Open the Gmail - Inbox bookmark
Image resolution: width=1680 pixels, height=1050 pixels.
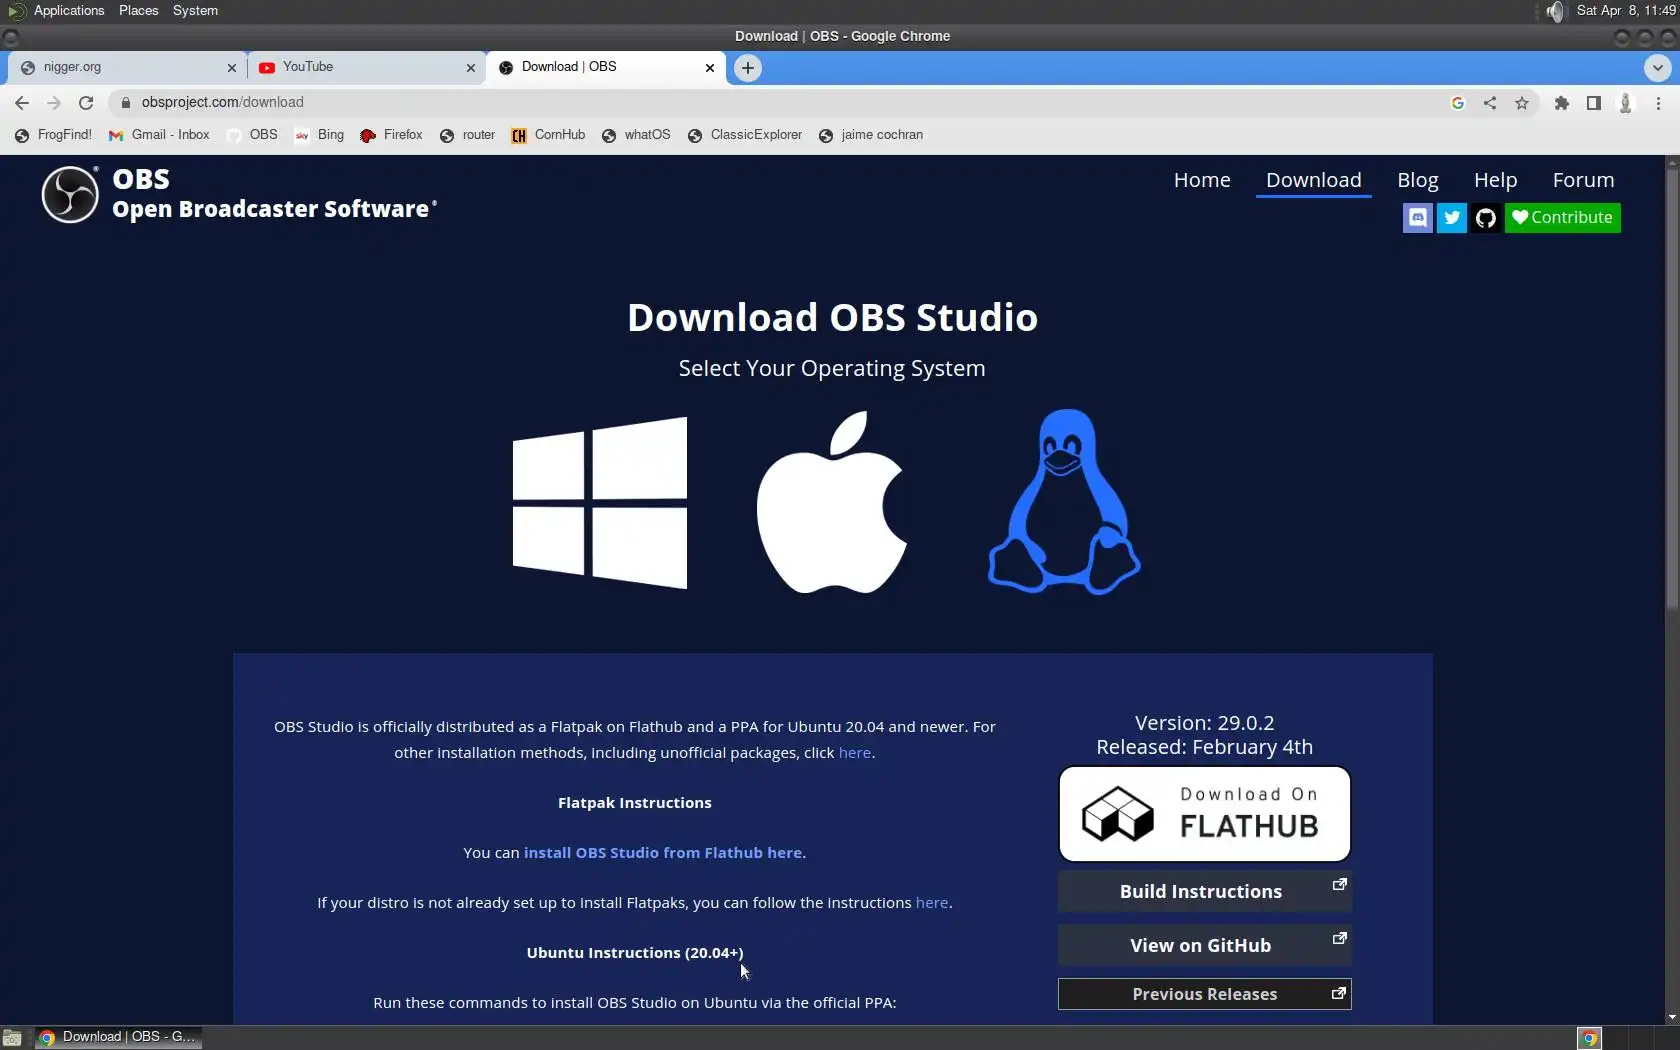click(159, 135)
